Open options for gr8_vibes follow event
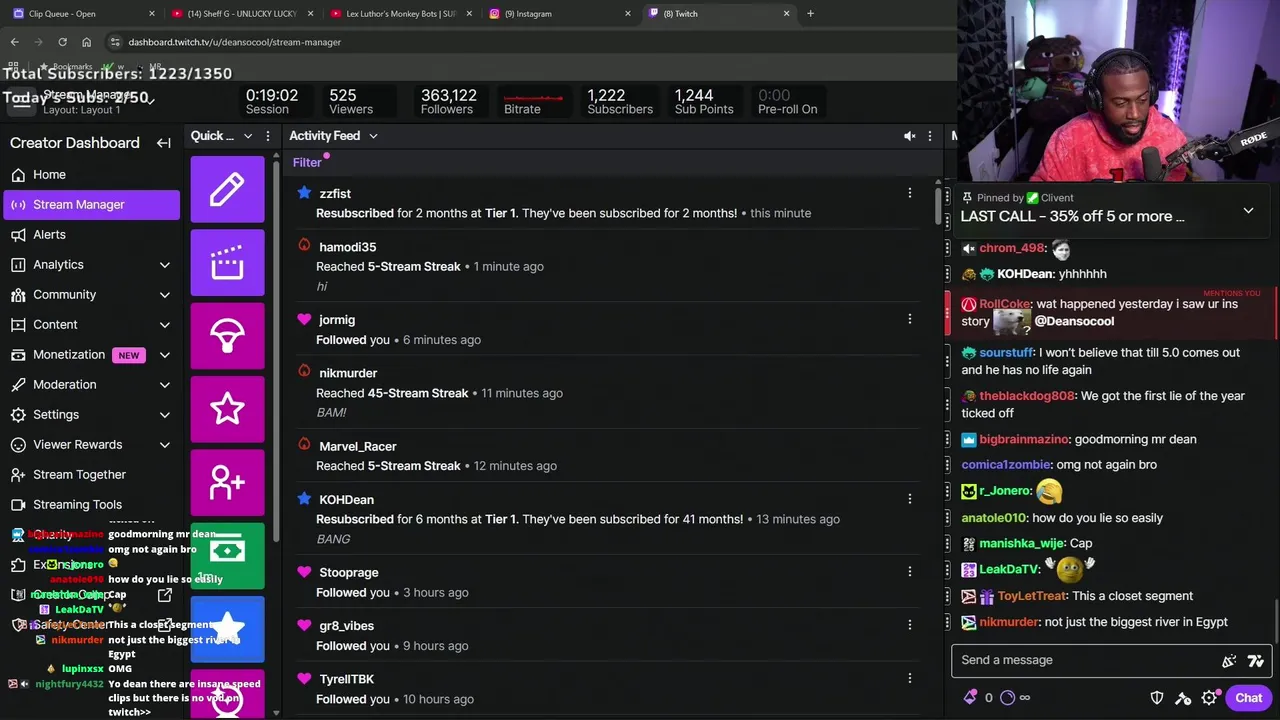The height and width of the screenshot is (720, 1280). (910, 625)
